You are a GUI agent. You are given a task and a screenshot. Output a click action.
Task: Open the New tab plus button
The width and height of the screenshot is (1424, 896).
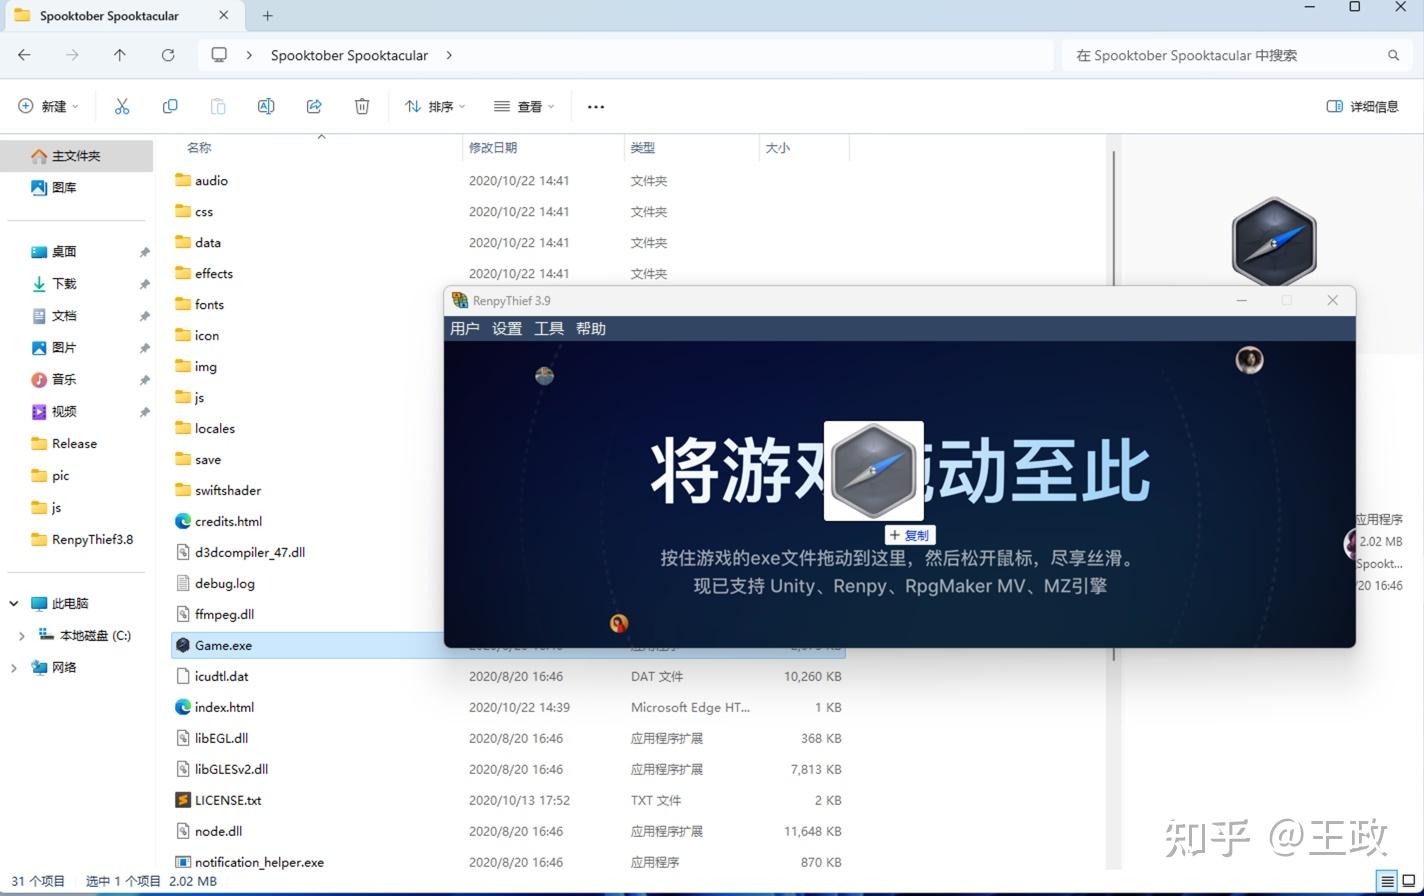click(x=267, y=15)
